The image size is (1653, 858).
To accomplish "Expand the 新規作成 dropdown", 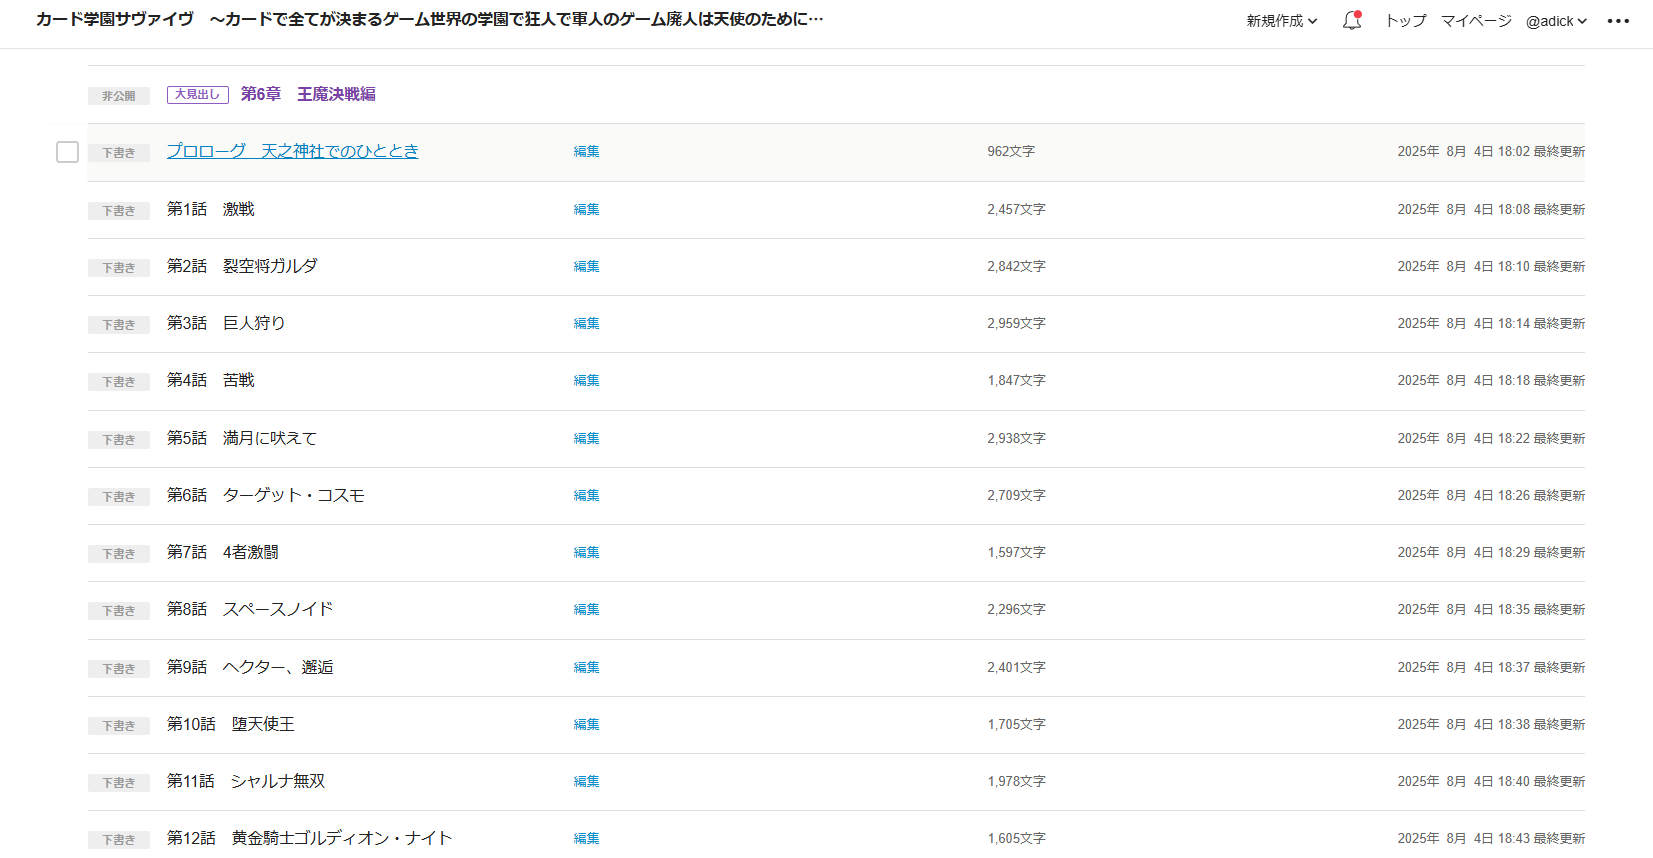I will point(1281,21).
